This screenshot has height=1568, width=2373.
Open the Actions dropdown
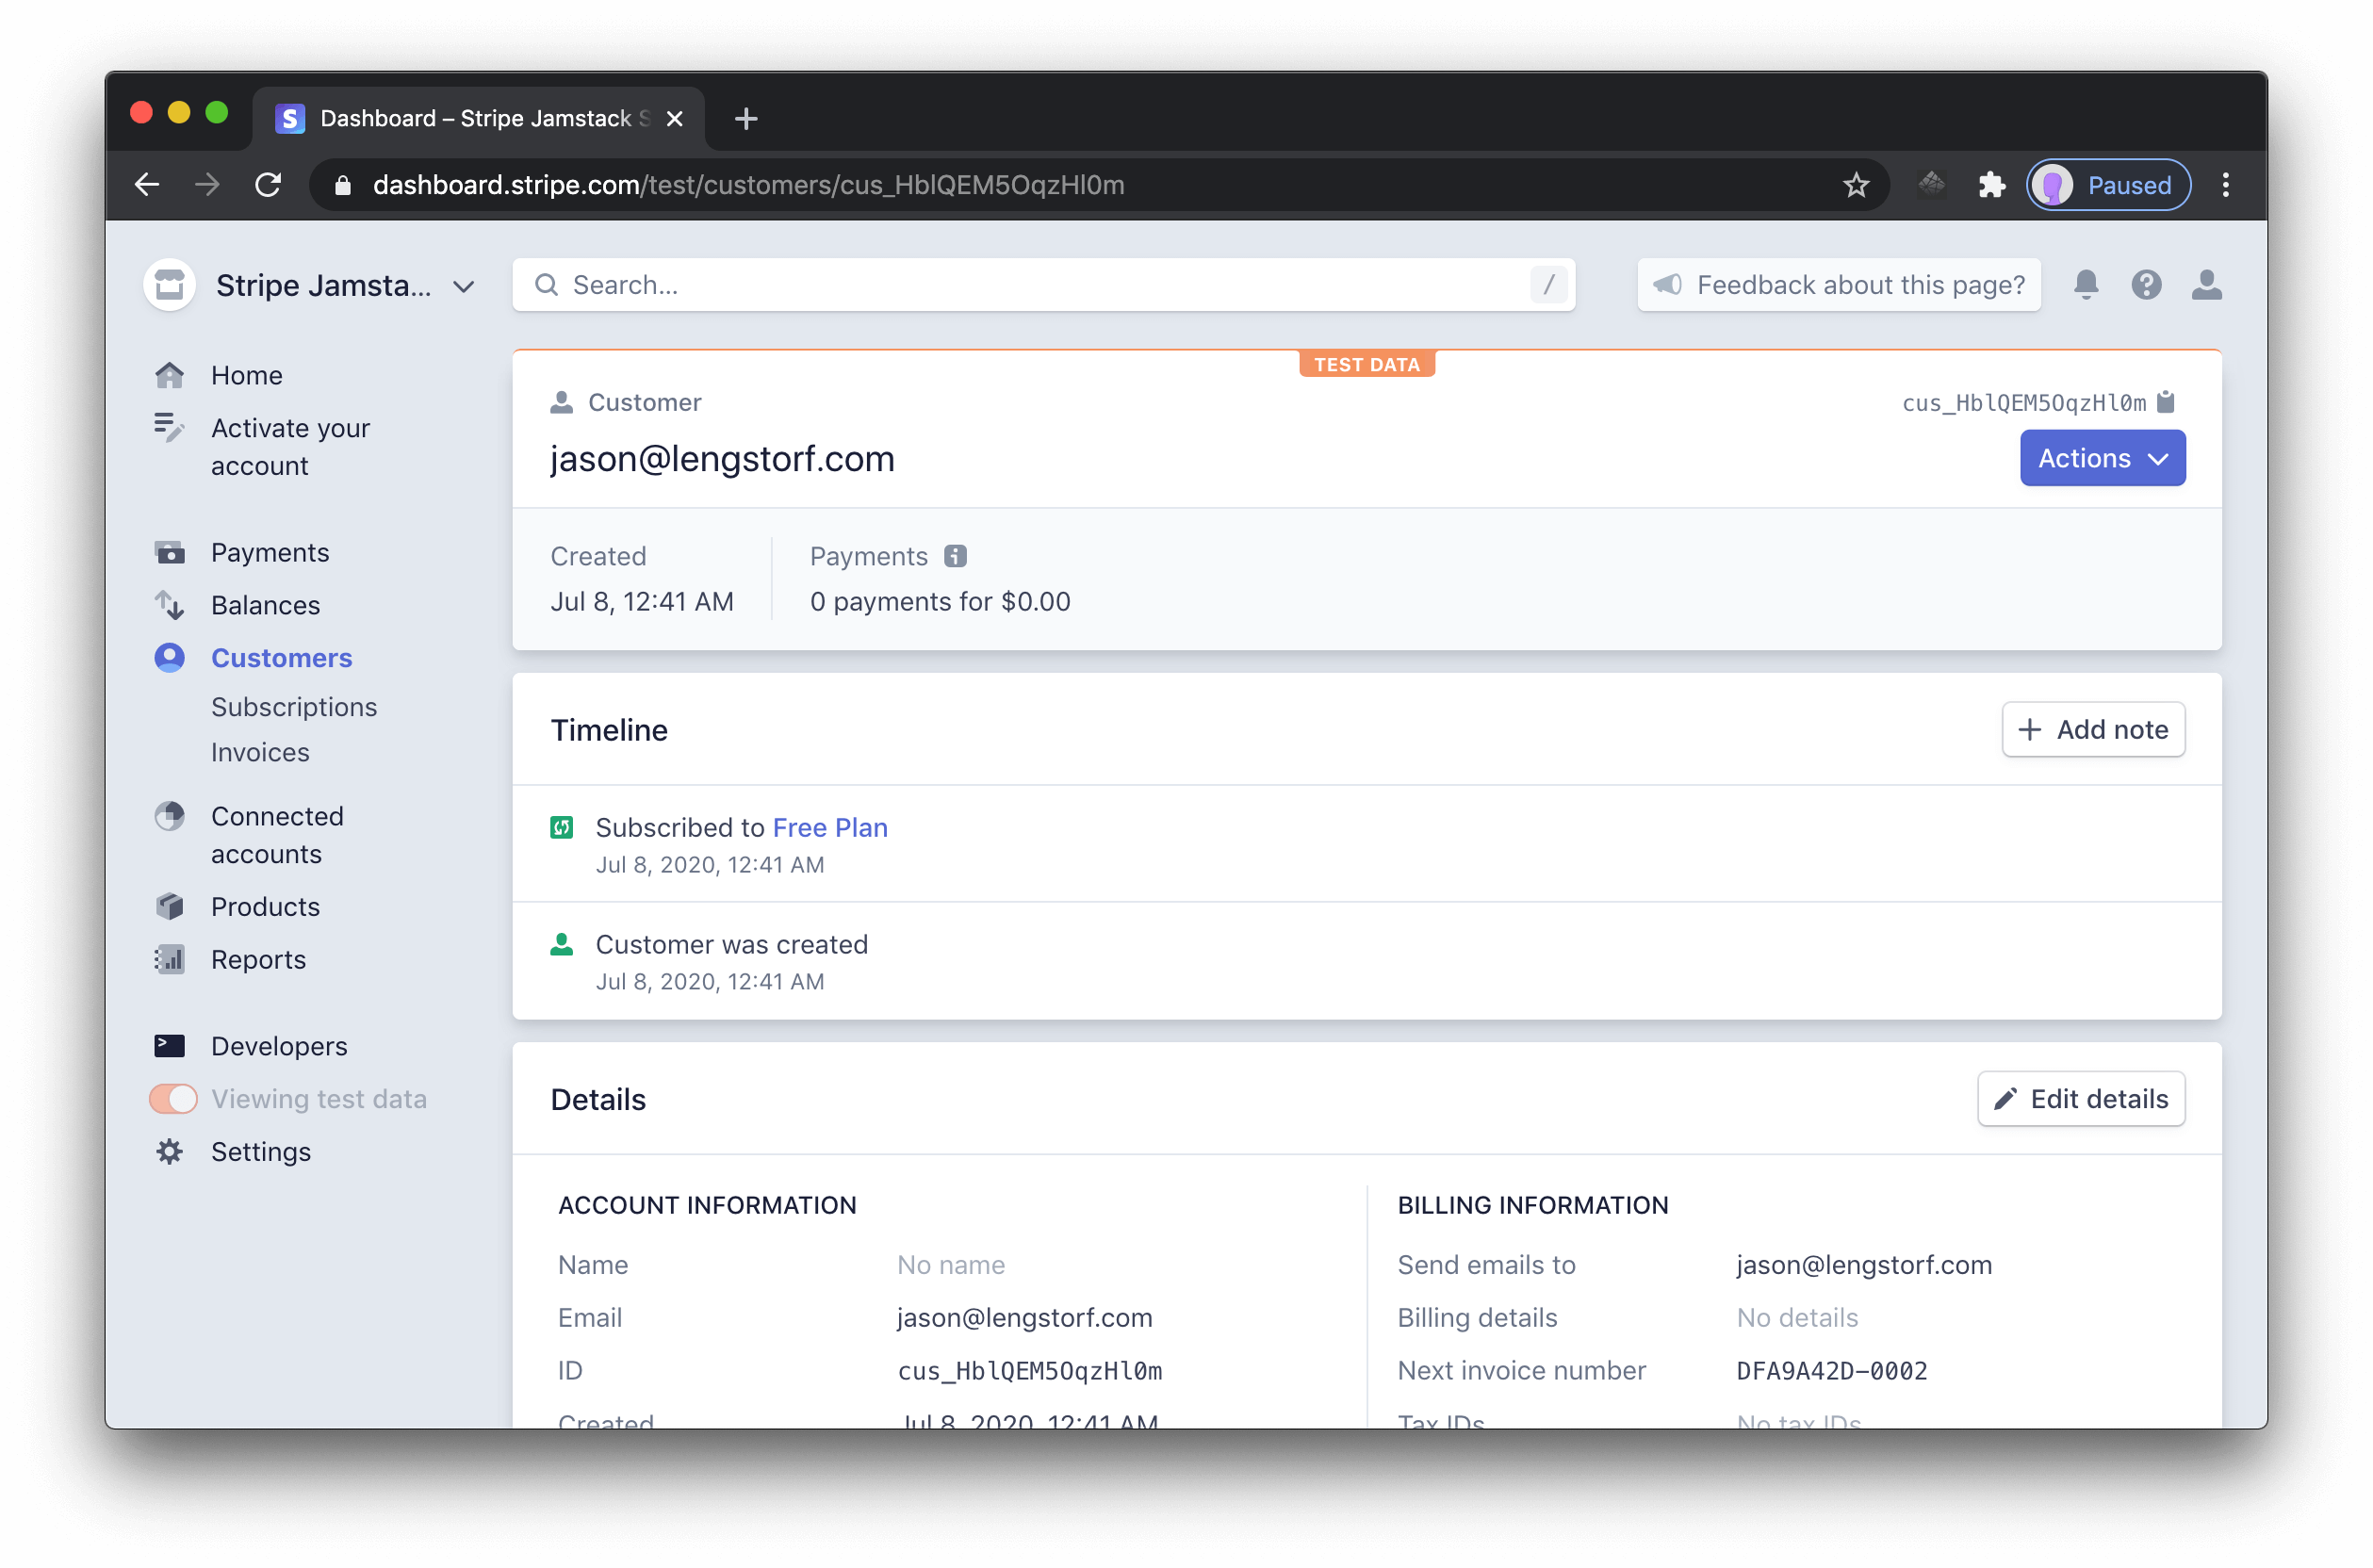pyautogui.click(x=2101, y=458)
